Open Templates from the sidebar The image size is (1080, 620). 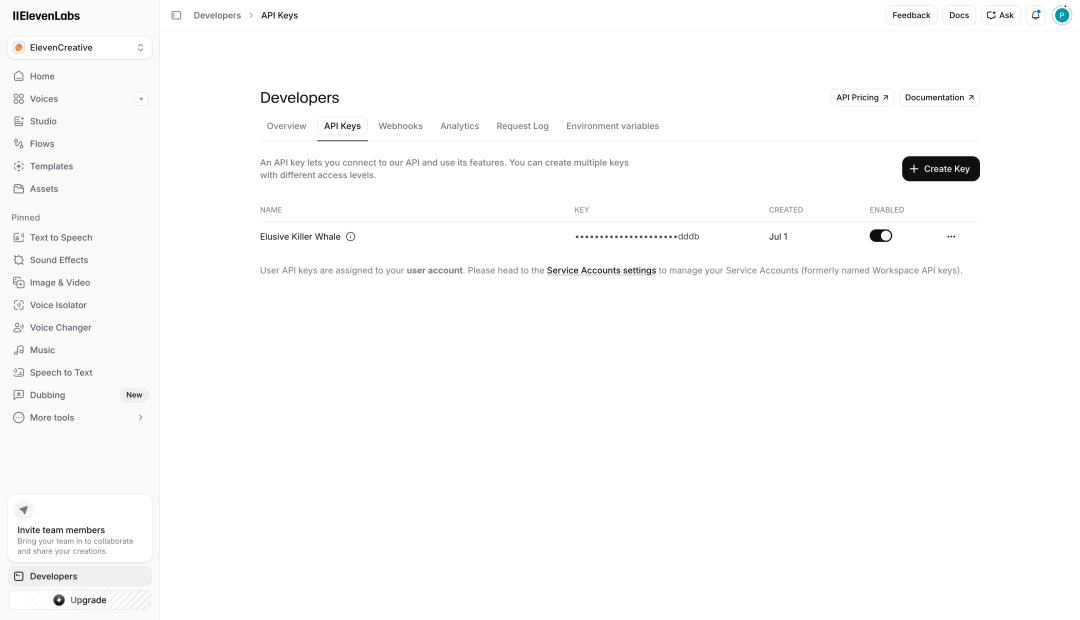80,167
